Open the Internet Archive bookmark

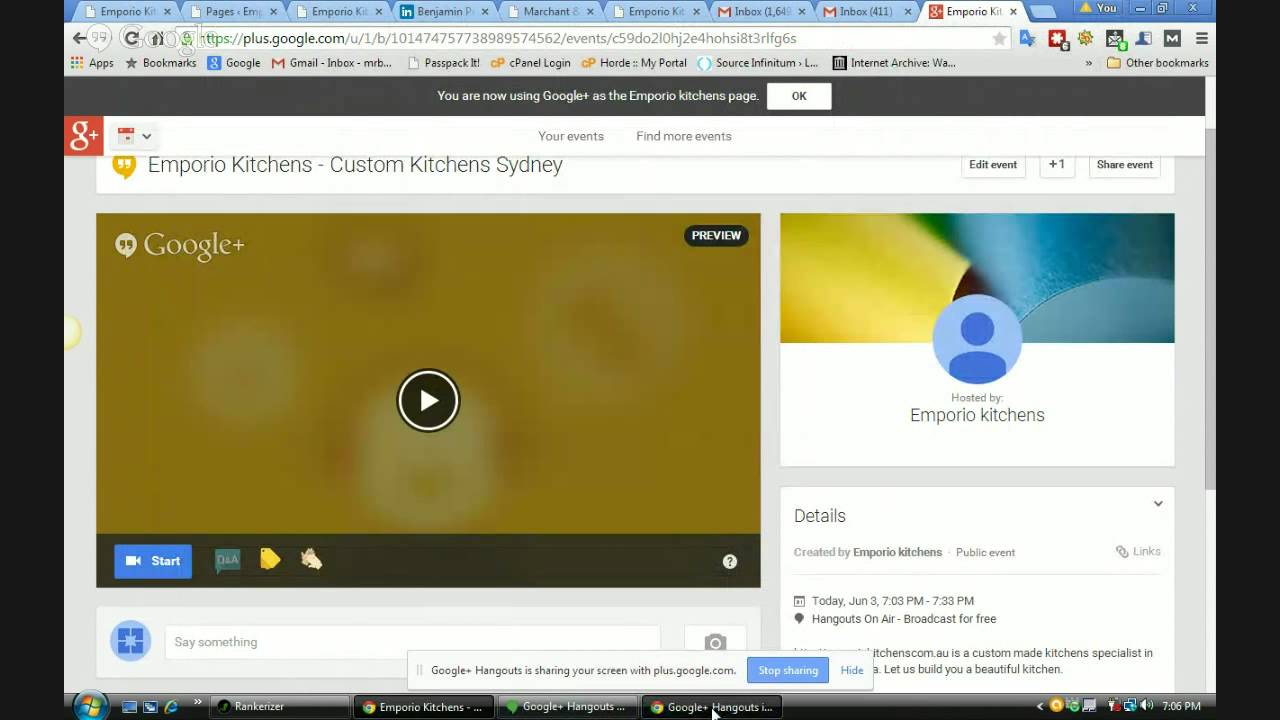pos(894,62)
